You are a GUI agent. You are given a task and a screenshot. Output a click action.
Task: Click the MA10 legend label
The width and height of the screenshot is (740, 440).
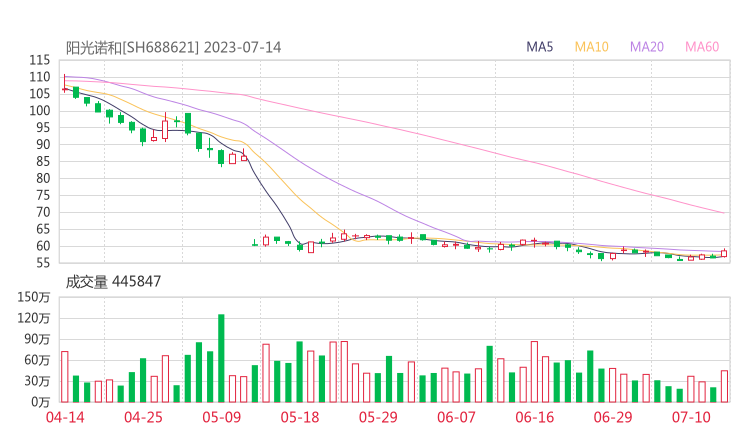(591, 47)
